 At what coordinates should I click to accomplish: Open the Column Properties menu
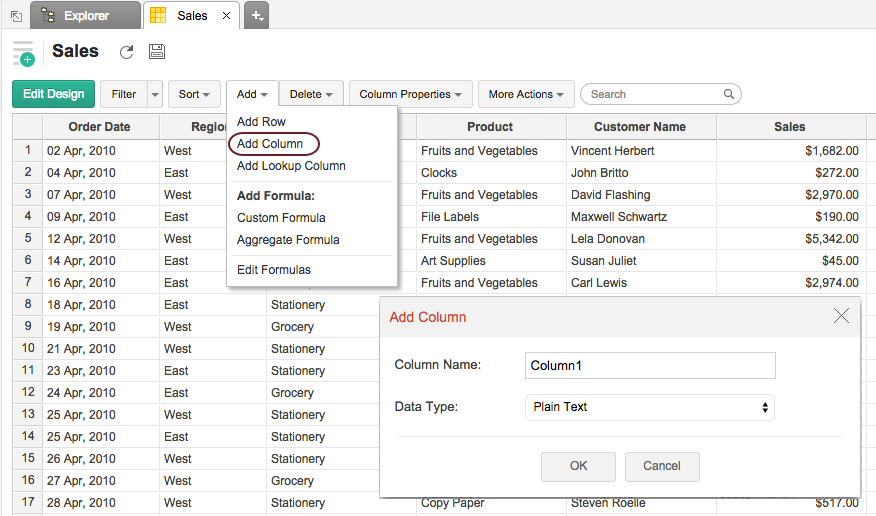410,94
